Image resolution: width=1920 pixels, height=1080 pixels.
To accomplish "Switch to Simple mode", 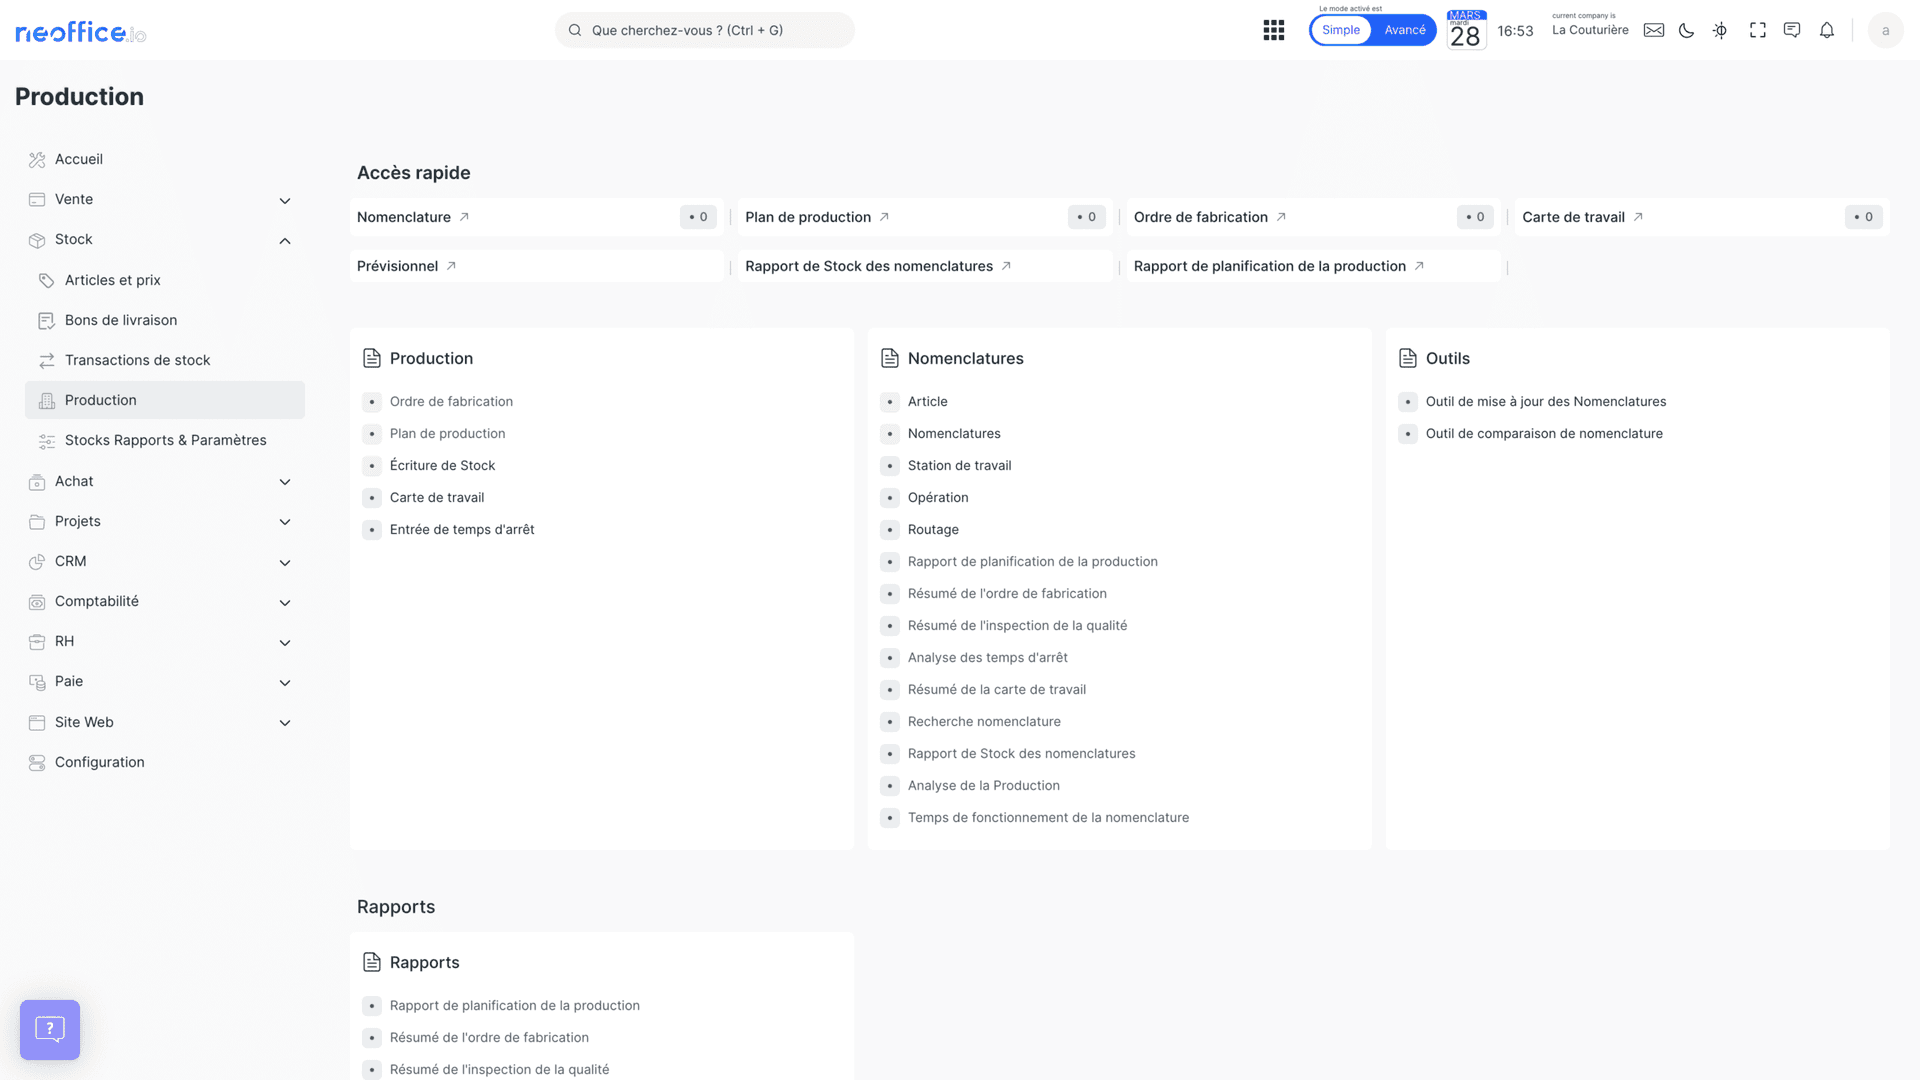I will coord(1340,30).
